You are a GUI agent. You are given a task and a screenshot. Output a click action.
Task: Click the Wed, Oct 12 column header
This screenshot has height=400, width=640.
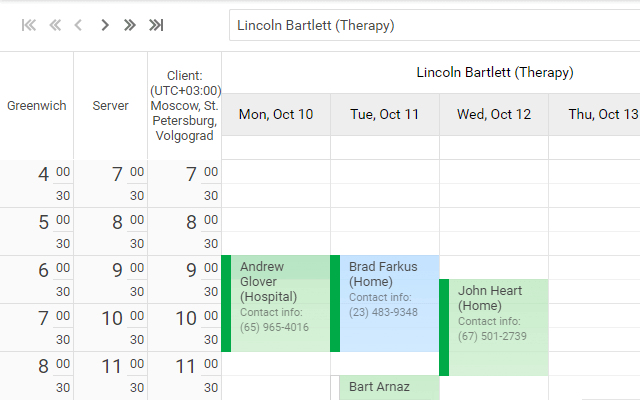point(494,115)
